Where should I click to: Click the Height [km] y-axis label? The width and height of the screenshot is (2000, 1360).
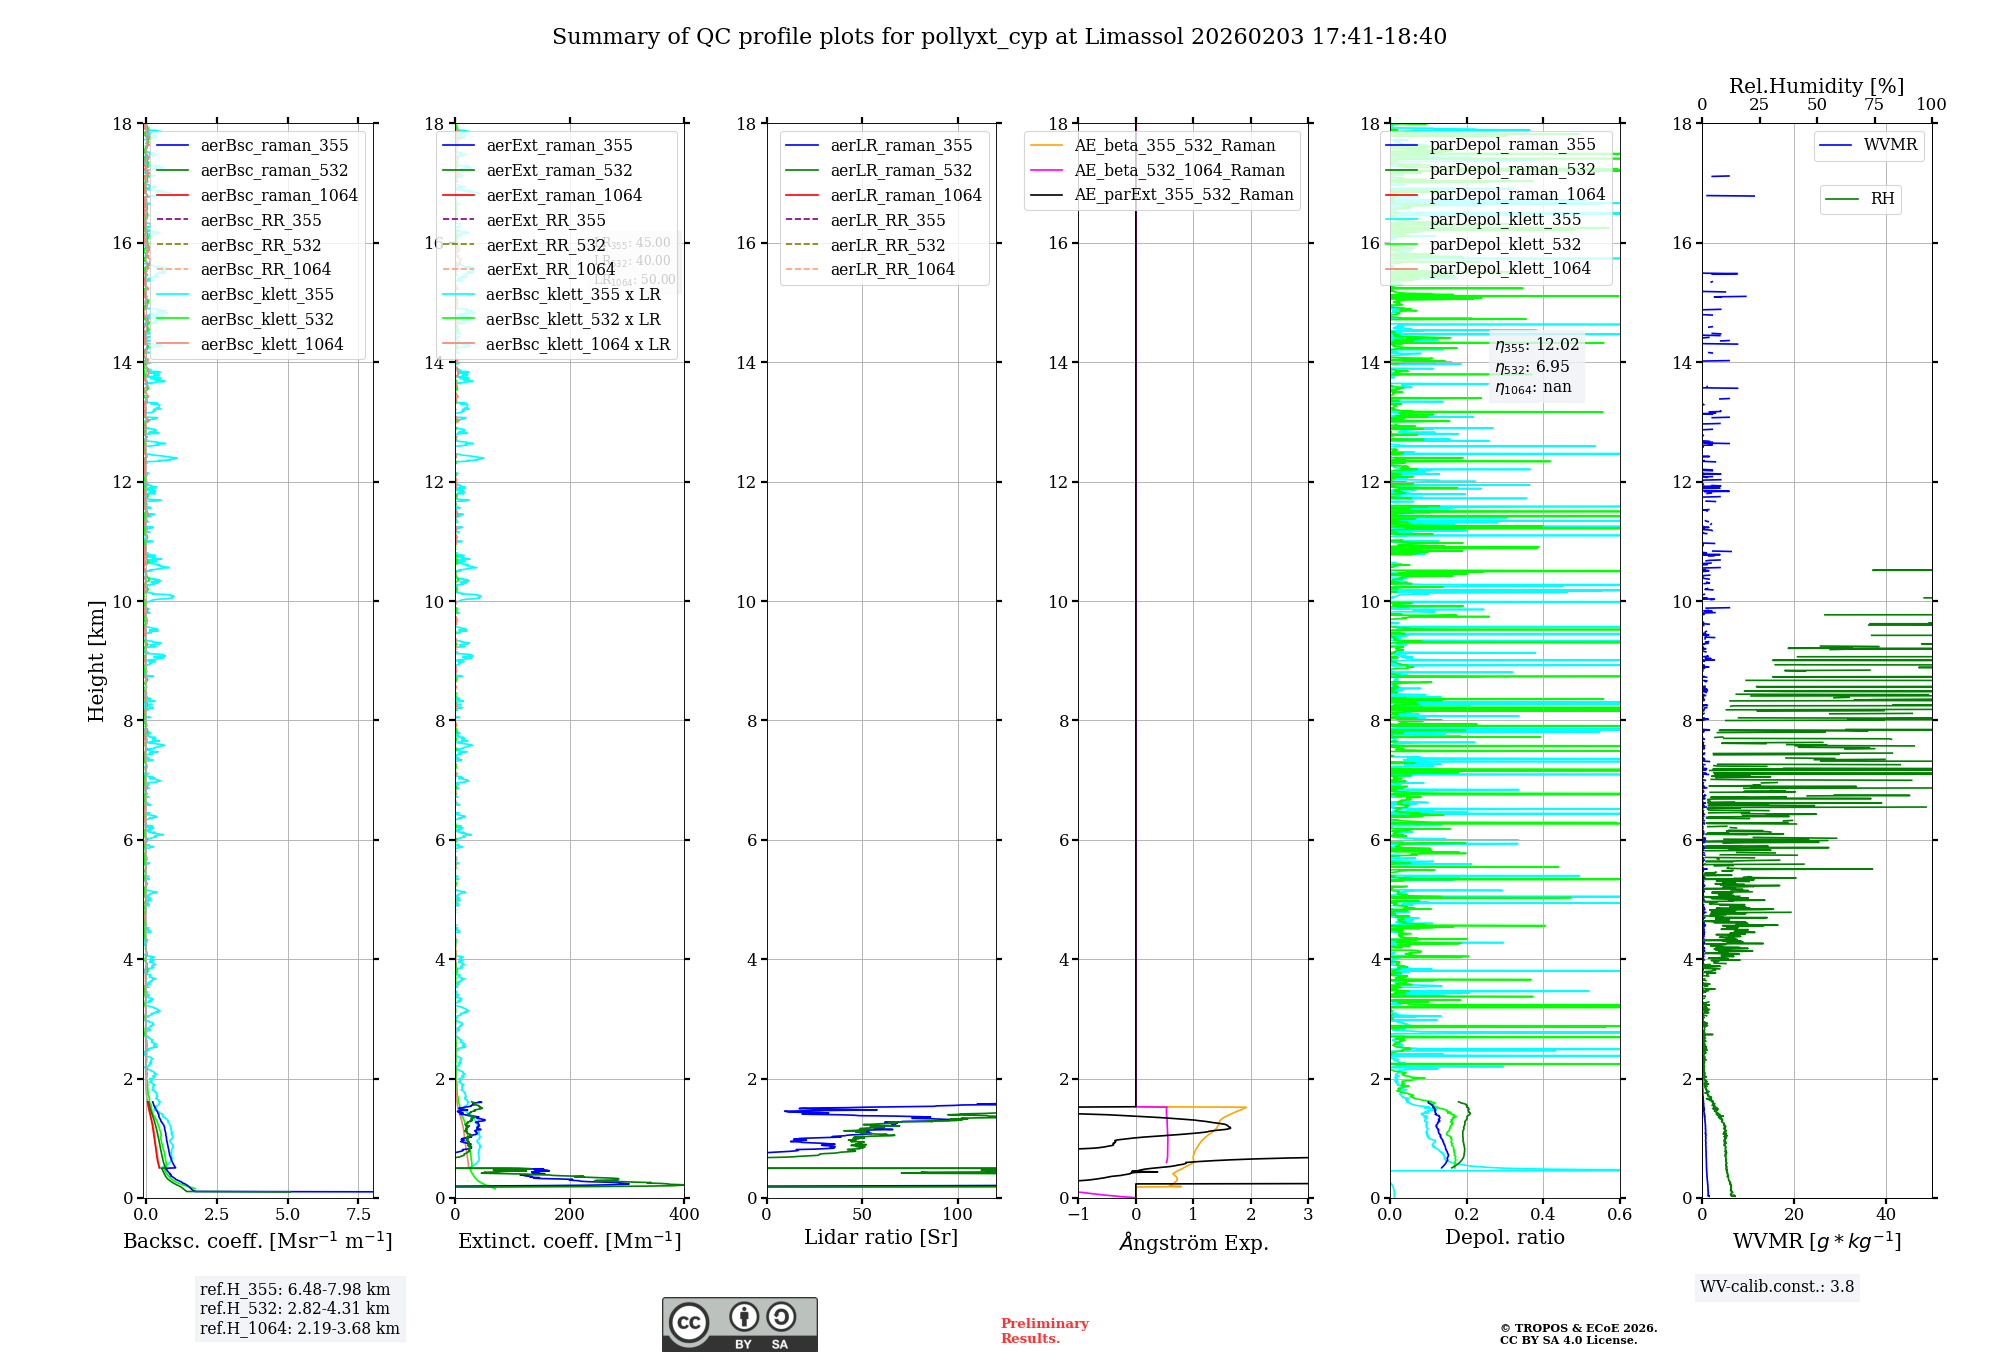96,661
